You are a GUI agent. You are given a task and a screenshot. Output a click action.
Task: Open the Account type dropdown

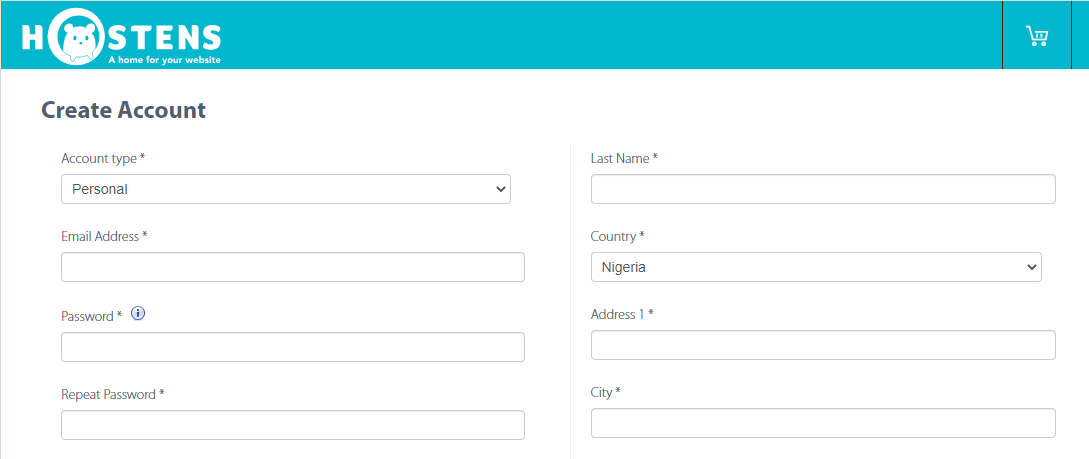(285, 189)
